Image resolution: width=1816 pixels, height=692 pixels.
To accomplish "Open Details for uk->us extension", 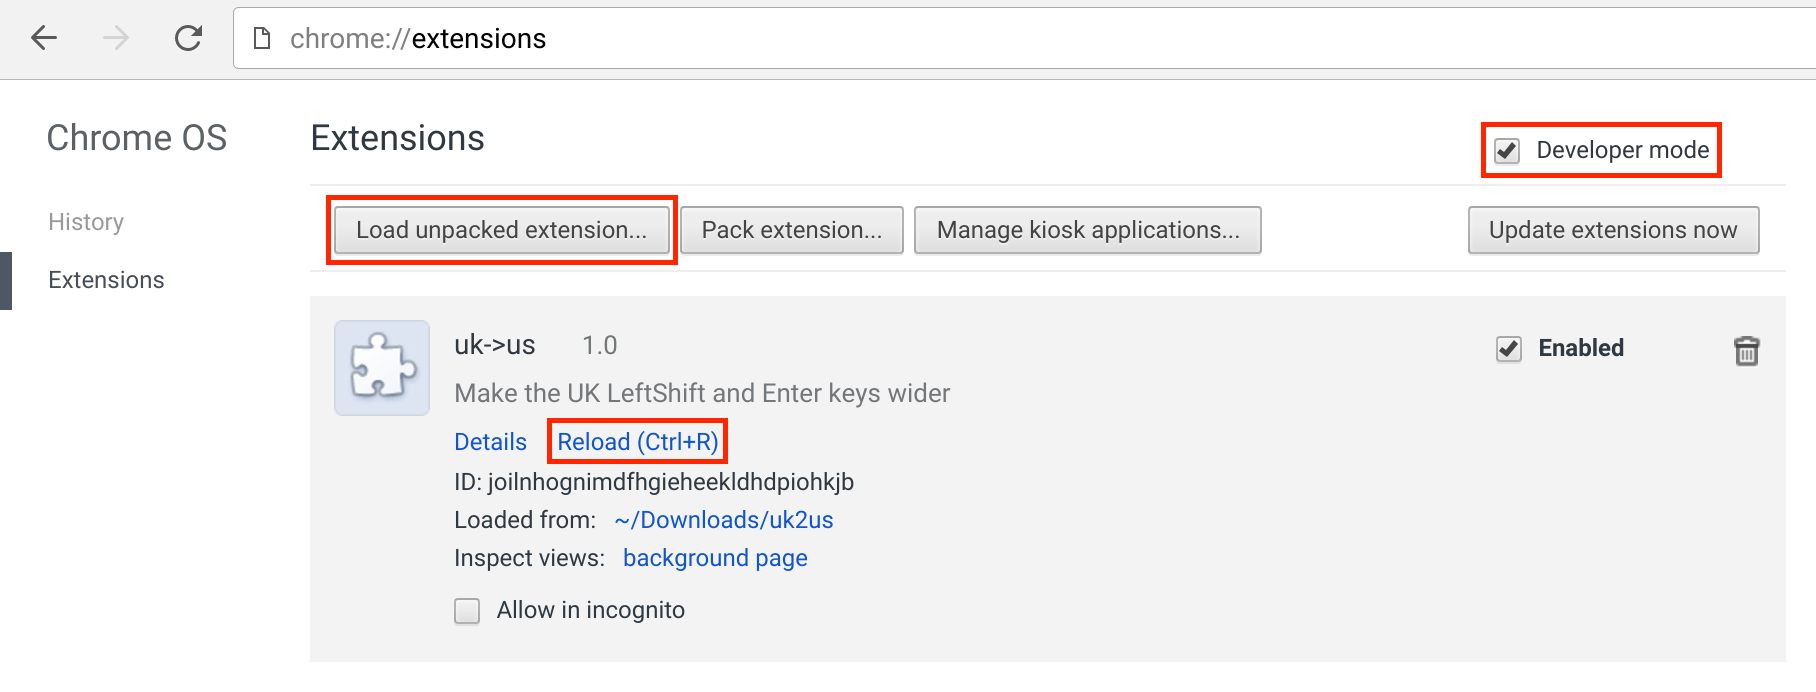I will (x=489, y=441).
